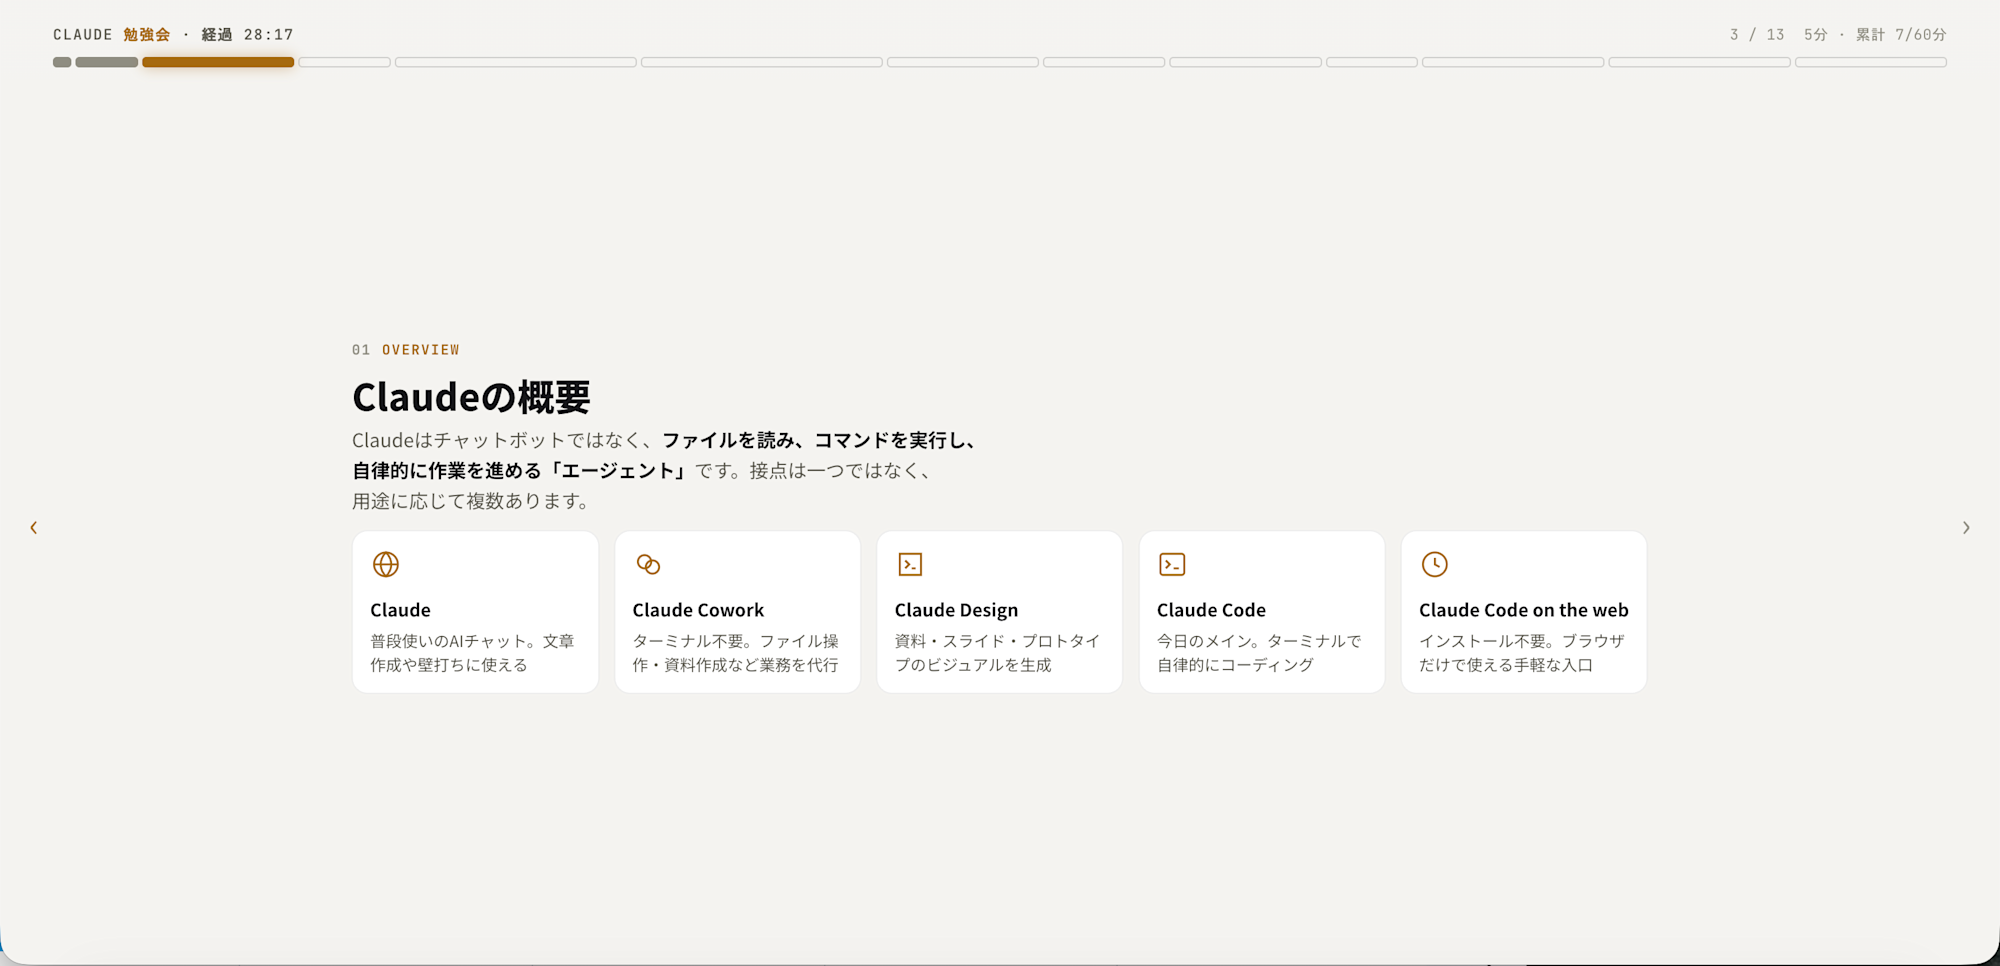Click the "CLAUDE 勉強会" header label

(x=112, y=34)
